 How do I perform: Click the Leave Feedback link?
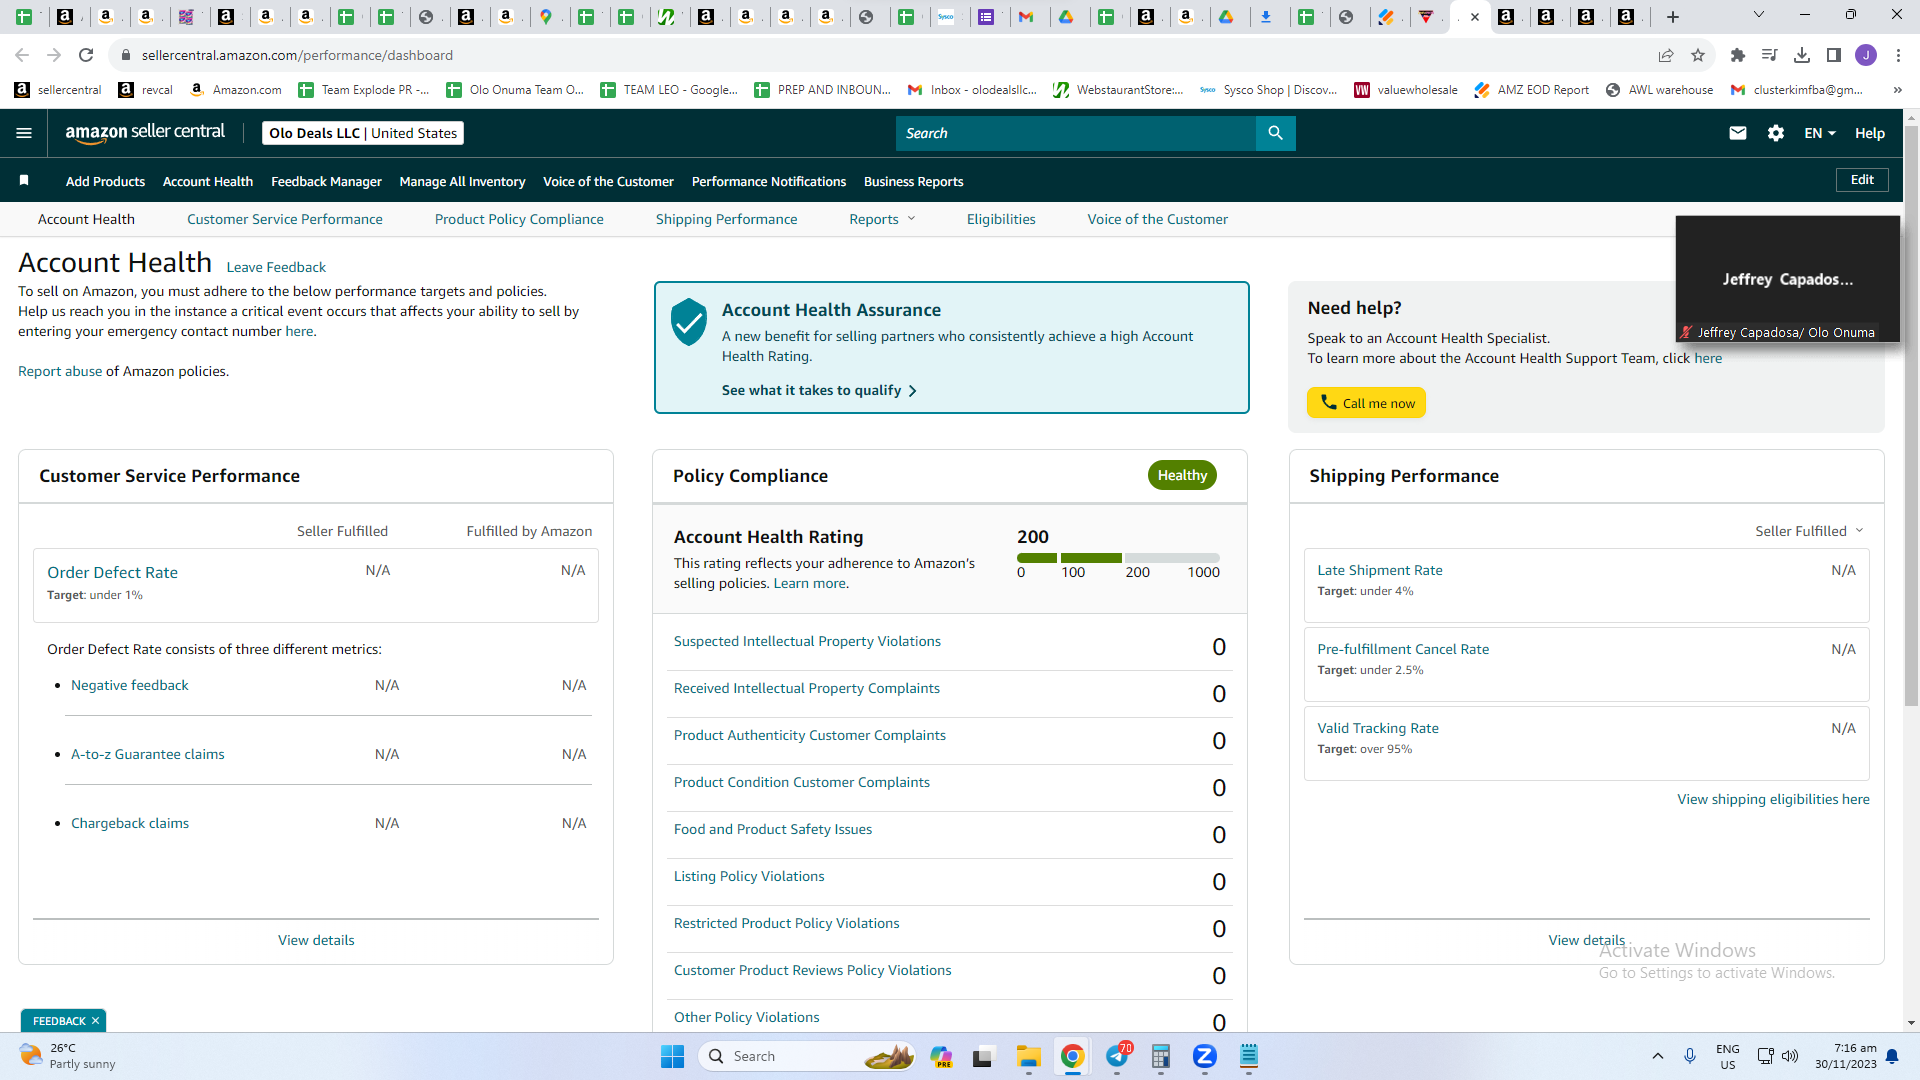(276, 267)
